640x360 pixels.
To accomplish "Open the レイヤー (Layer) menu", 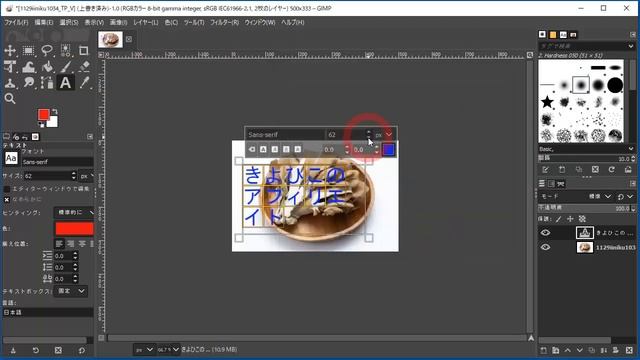I will [x=145, y=22].
